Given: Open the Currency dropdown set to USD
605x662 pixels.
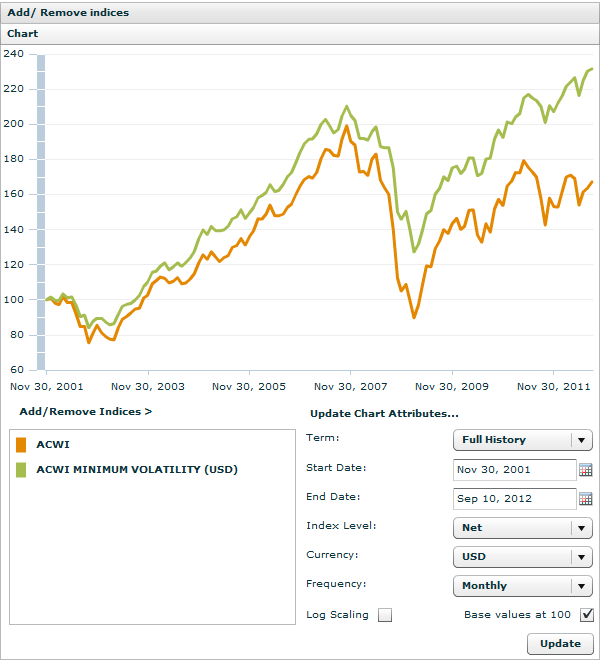Looking at the screenshot, I should [523, 557].
